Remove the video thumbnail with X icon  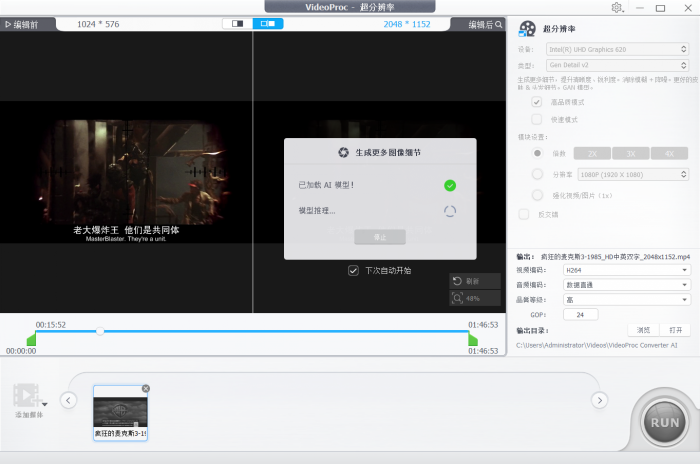coord(146,389)
